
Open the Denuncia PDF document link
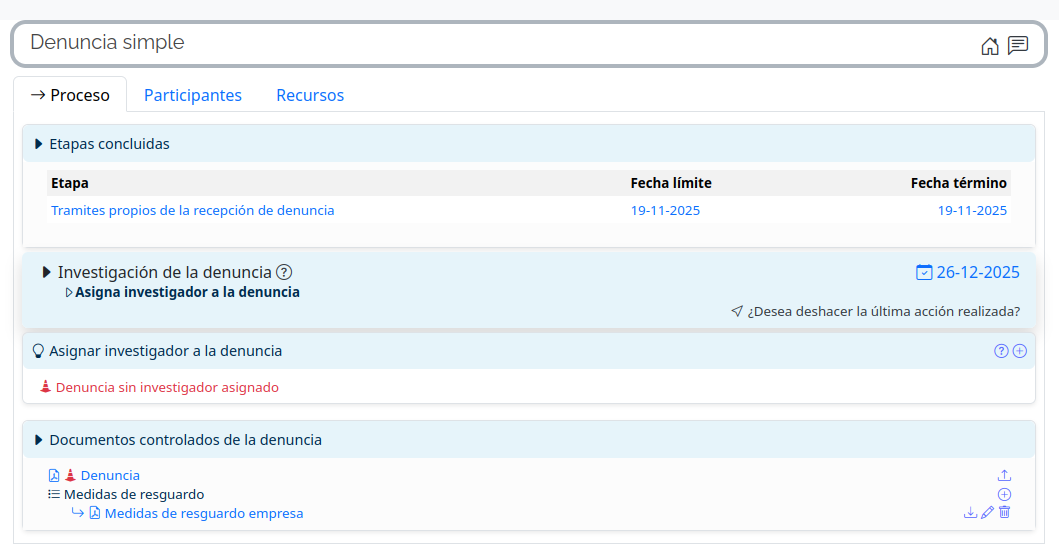[110, 476]
